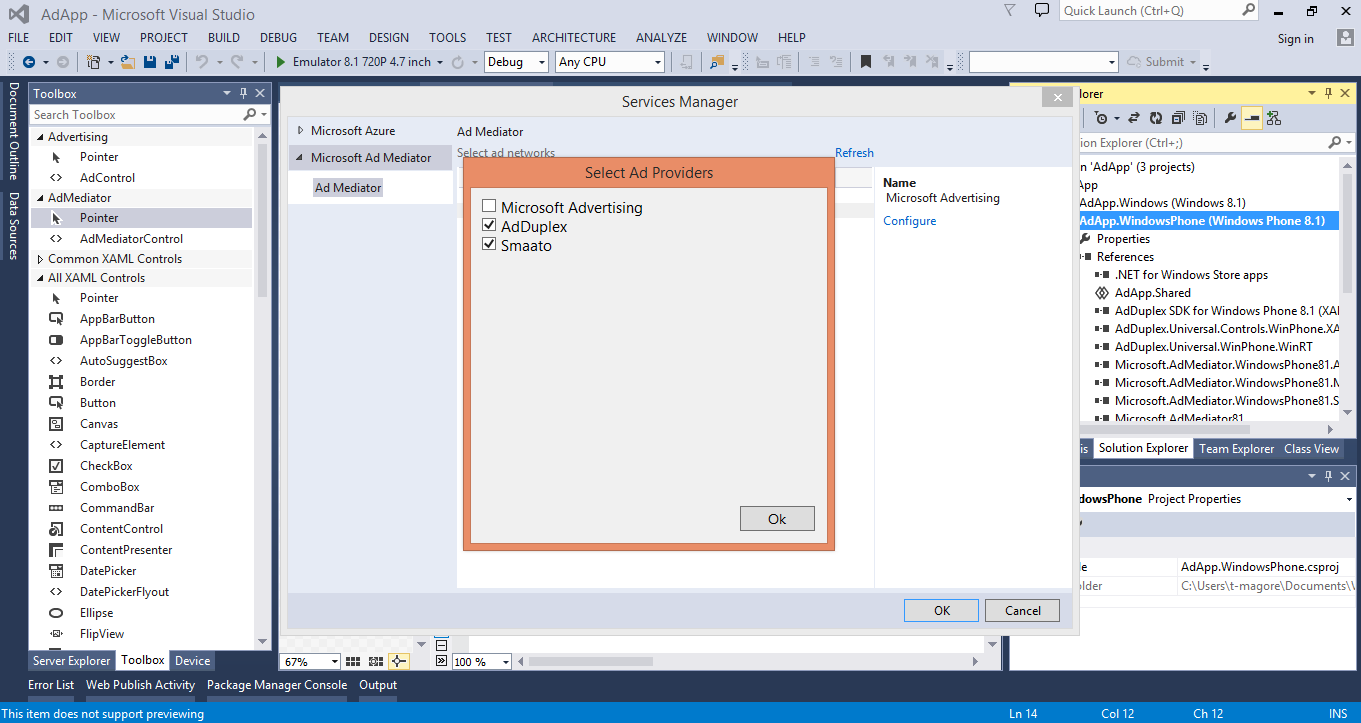
Task: Click the Undo arrow icon
Action: pyautogui.click(x=202, y=62)
